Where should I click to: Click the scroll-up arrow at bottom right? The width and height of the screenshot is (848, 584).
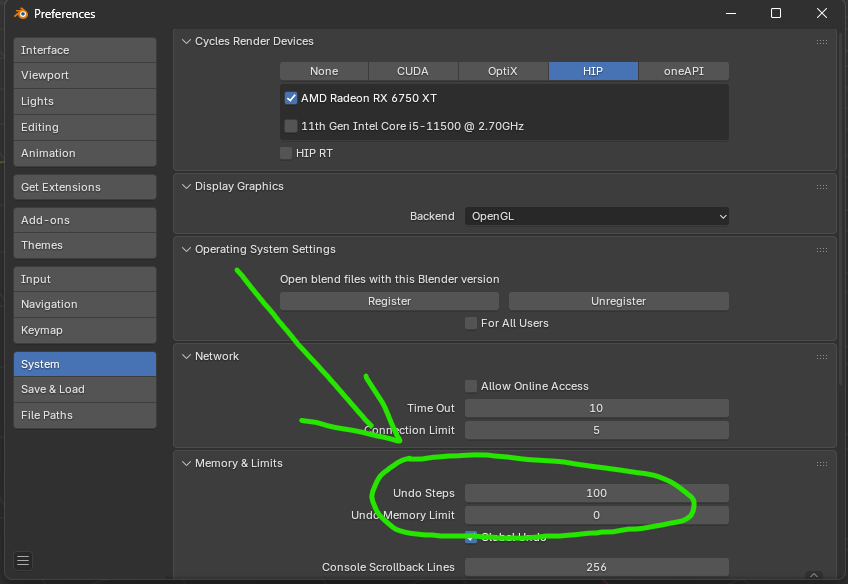(814, 575)
